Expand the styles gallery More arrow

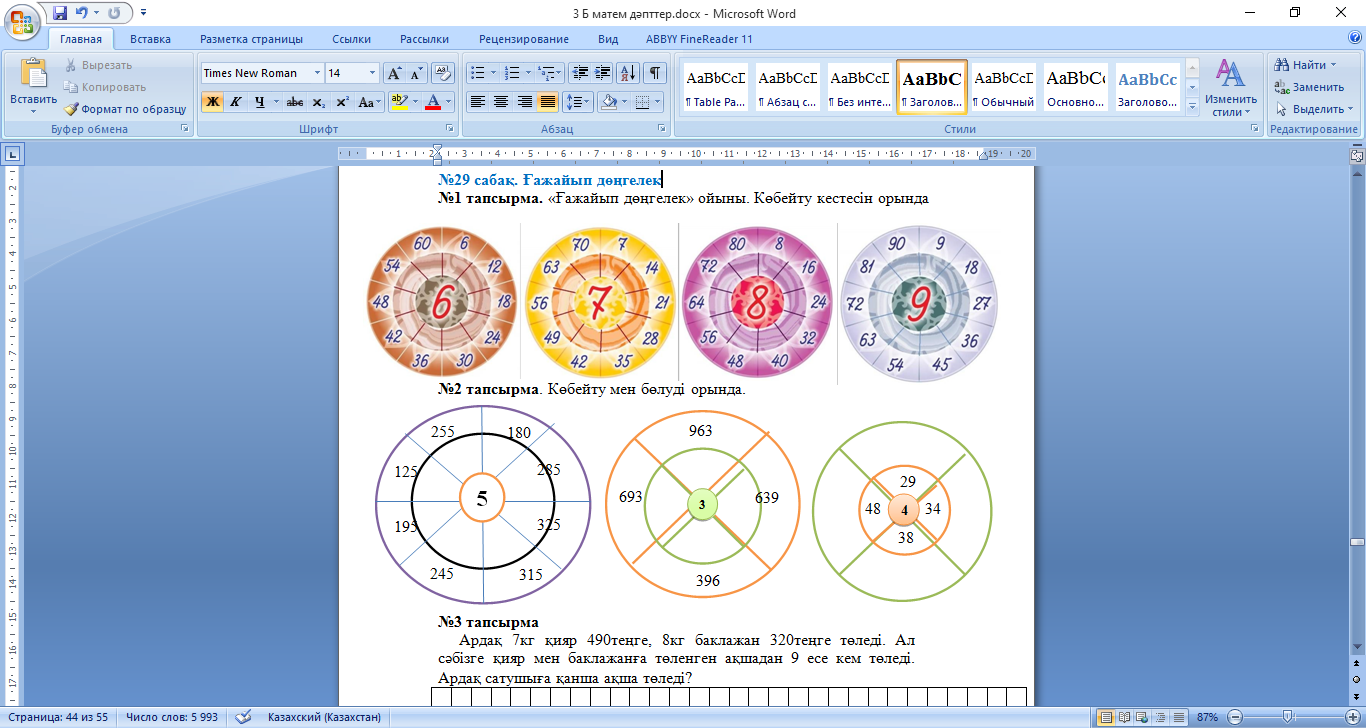pos(1192,107)
